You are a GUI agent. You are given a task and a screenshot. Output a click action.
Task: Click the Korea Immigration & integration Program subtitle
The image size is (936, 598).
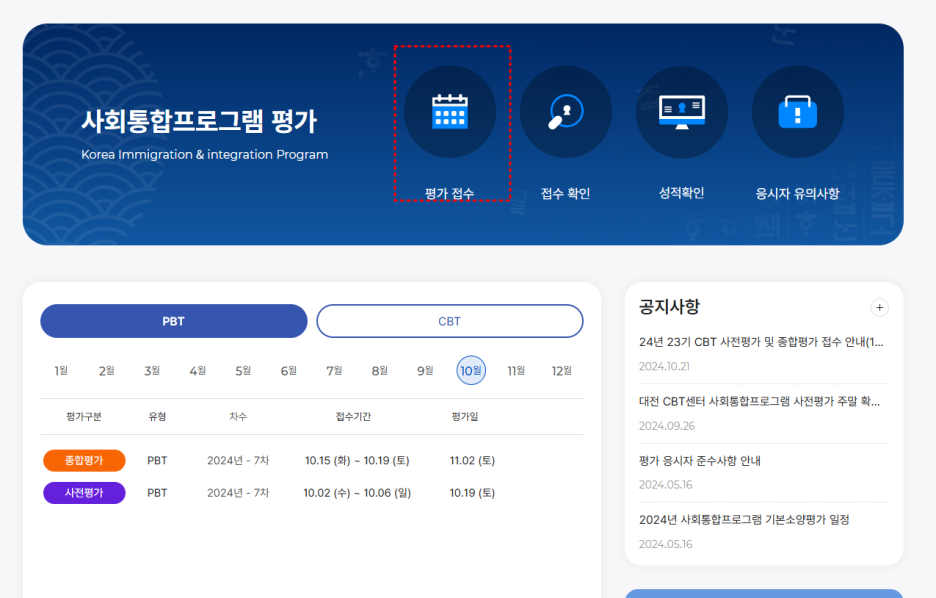(x=205, y=155)
